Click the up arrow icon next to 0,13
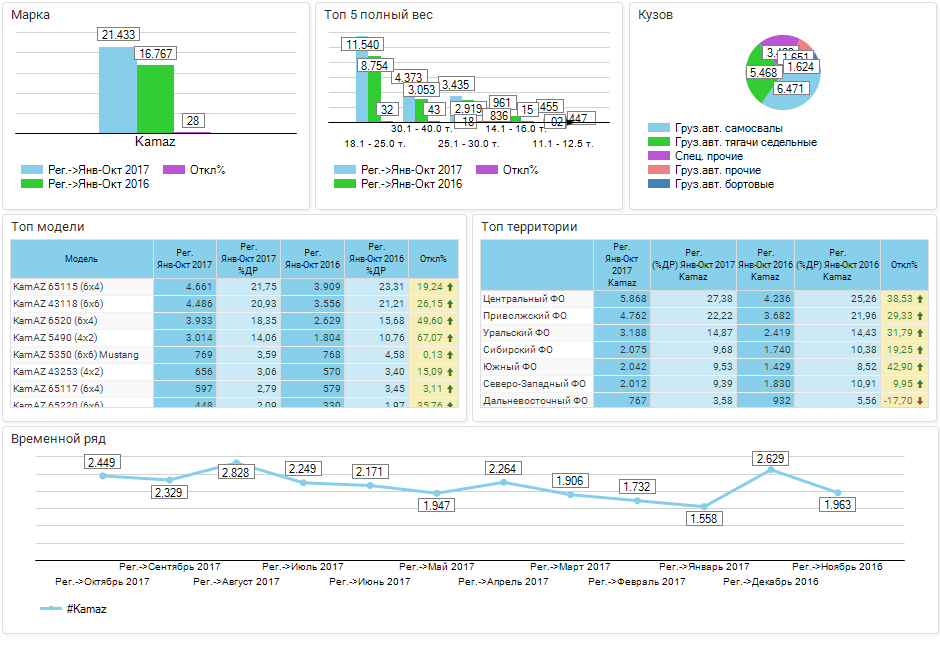The height and width of the screenshot is (664, 940). (450, 355)
